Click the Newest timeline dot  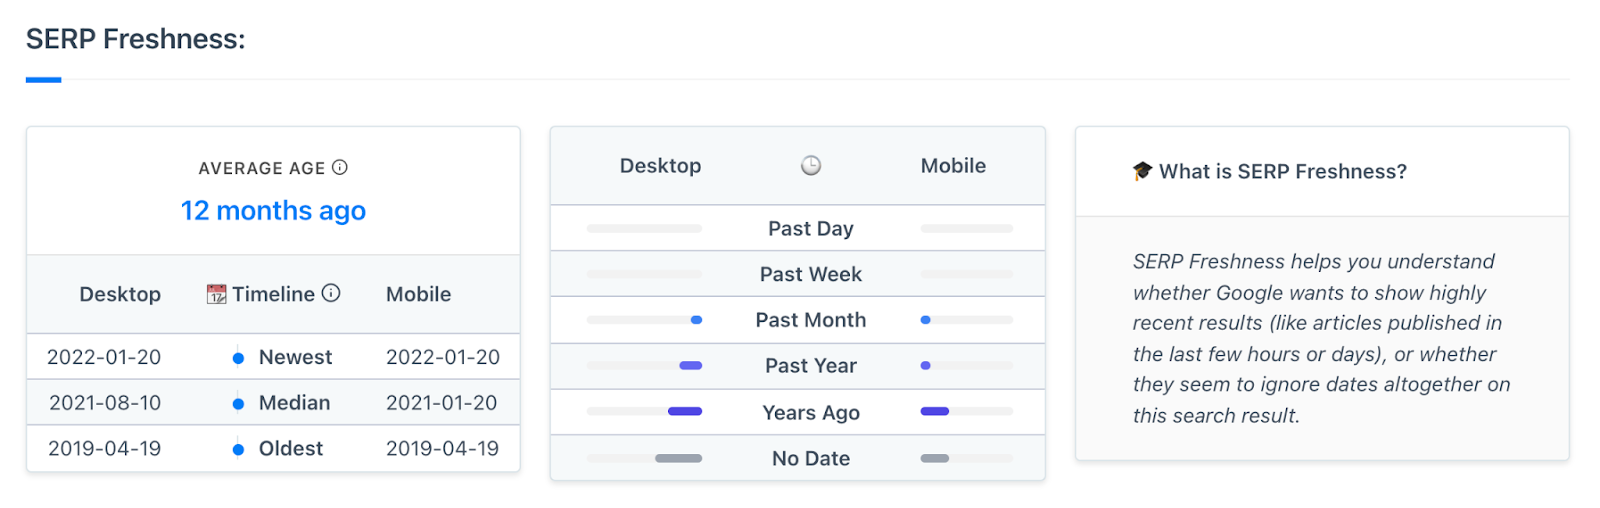pyautogui.click(x=238, y=358)
